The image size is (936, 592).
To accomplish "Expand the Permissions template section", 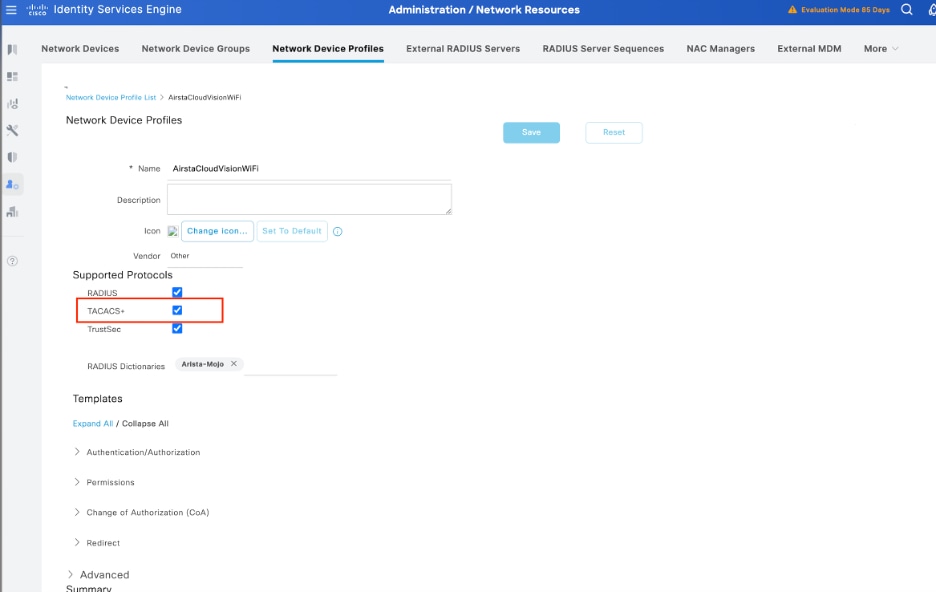I will (77, 482).
